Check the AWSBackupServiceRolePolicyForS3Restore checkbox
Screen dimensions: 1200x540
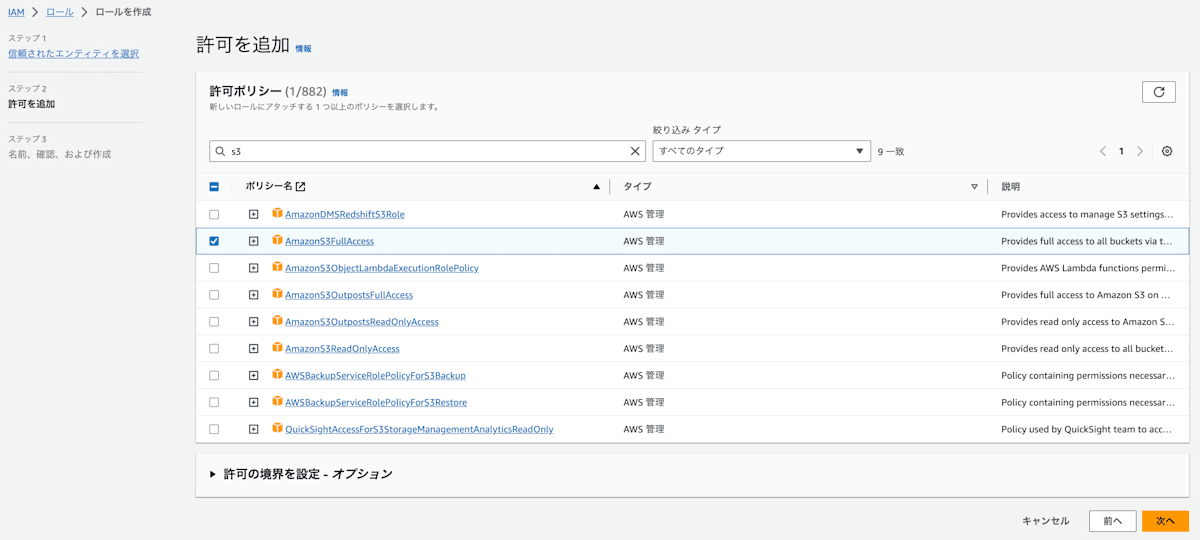click(214, 402)
